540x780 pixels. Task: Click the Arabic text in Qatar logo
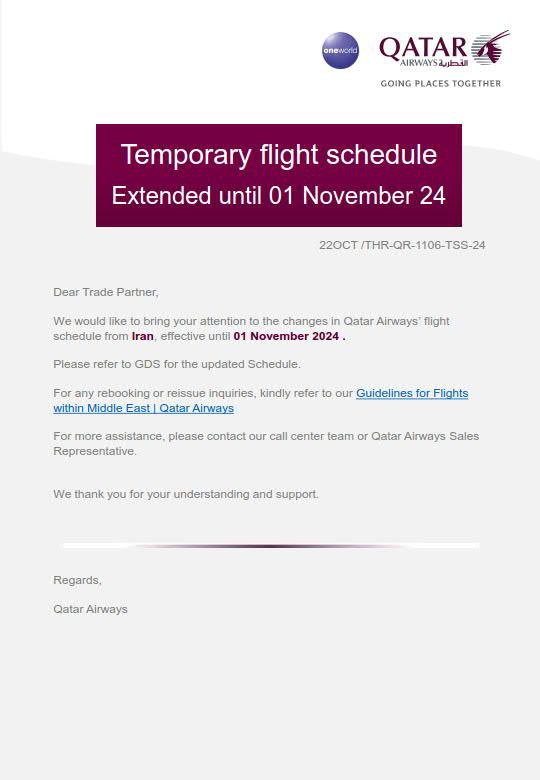click(x=453, y=63)
